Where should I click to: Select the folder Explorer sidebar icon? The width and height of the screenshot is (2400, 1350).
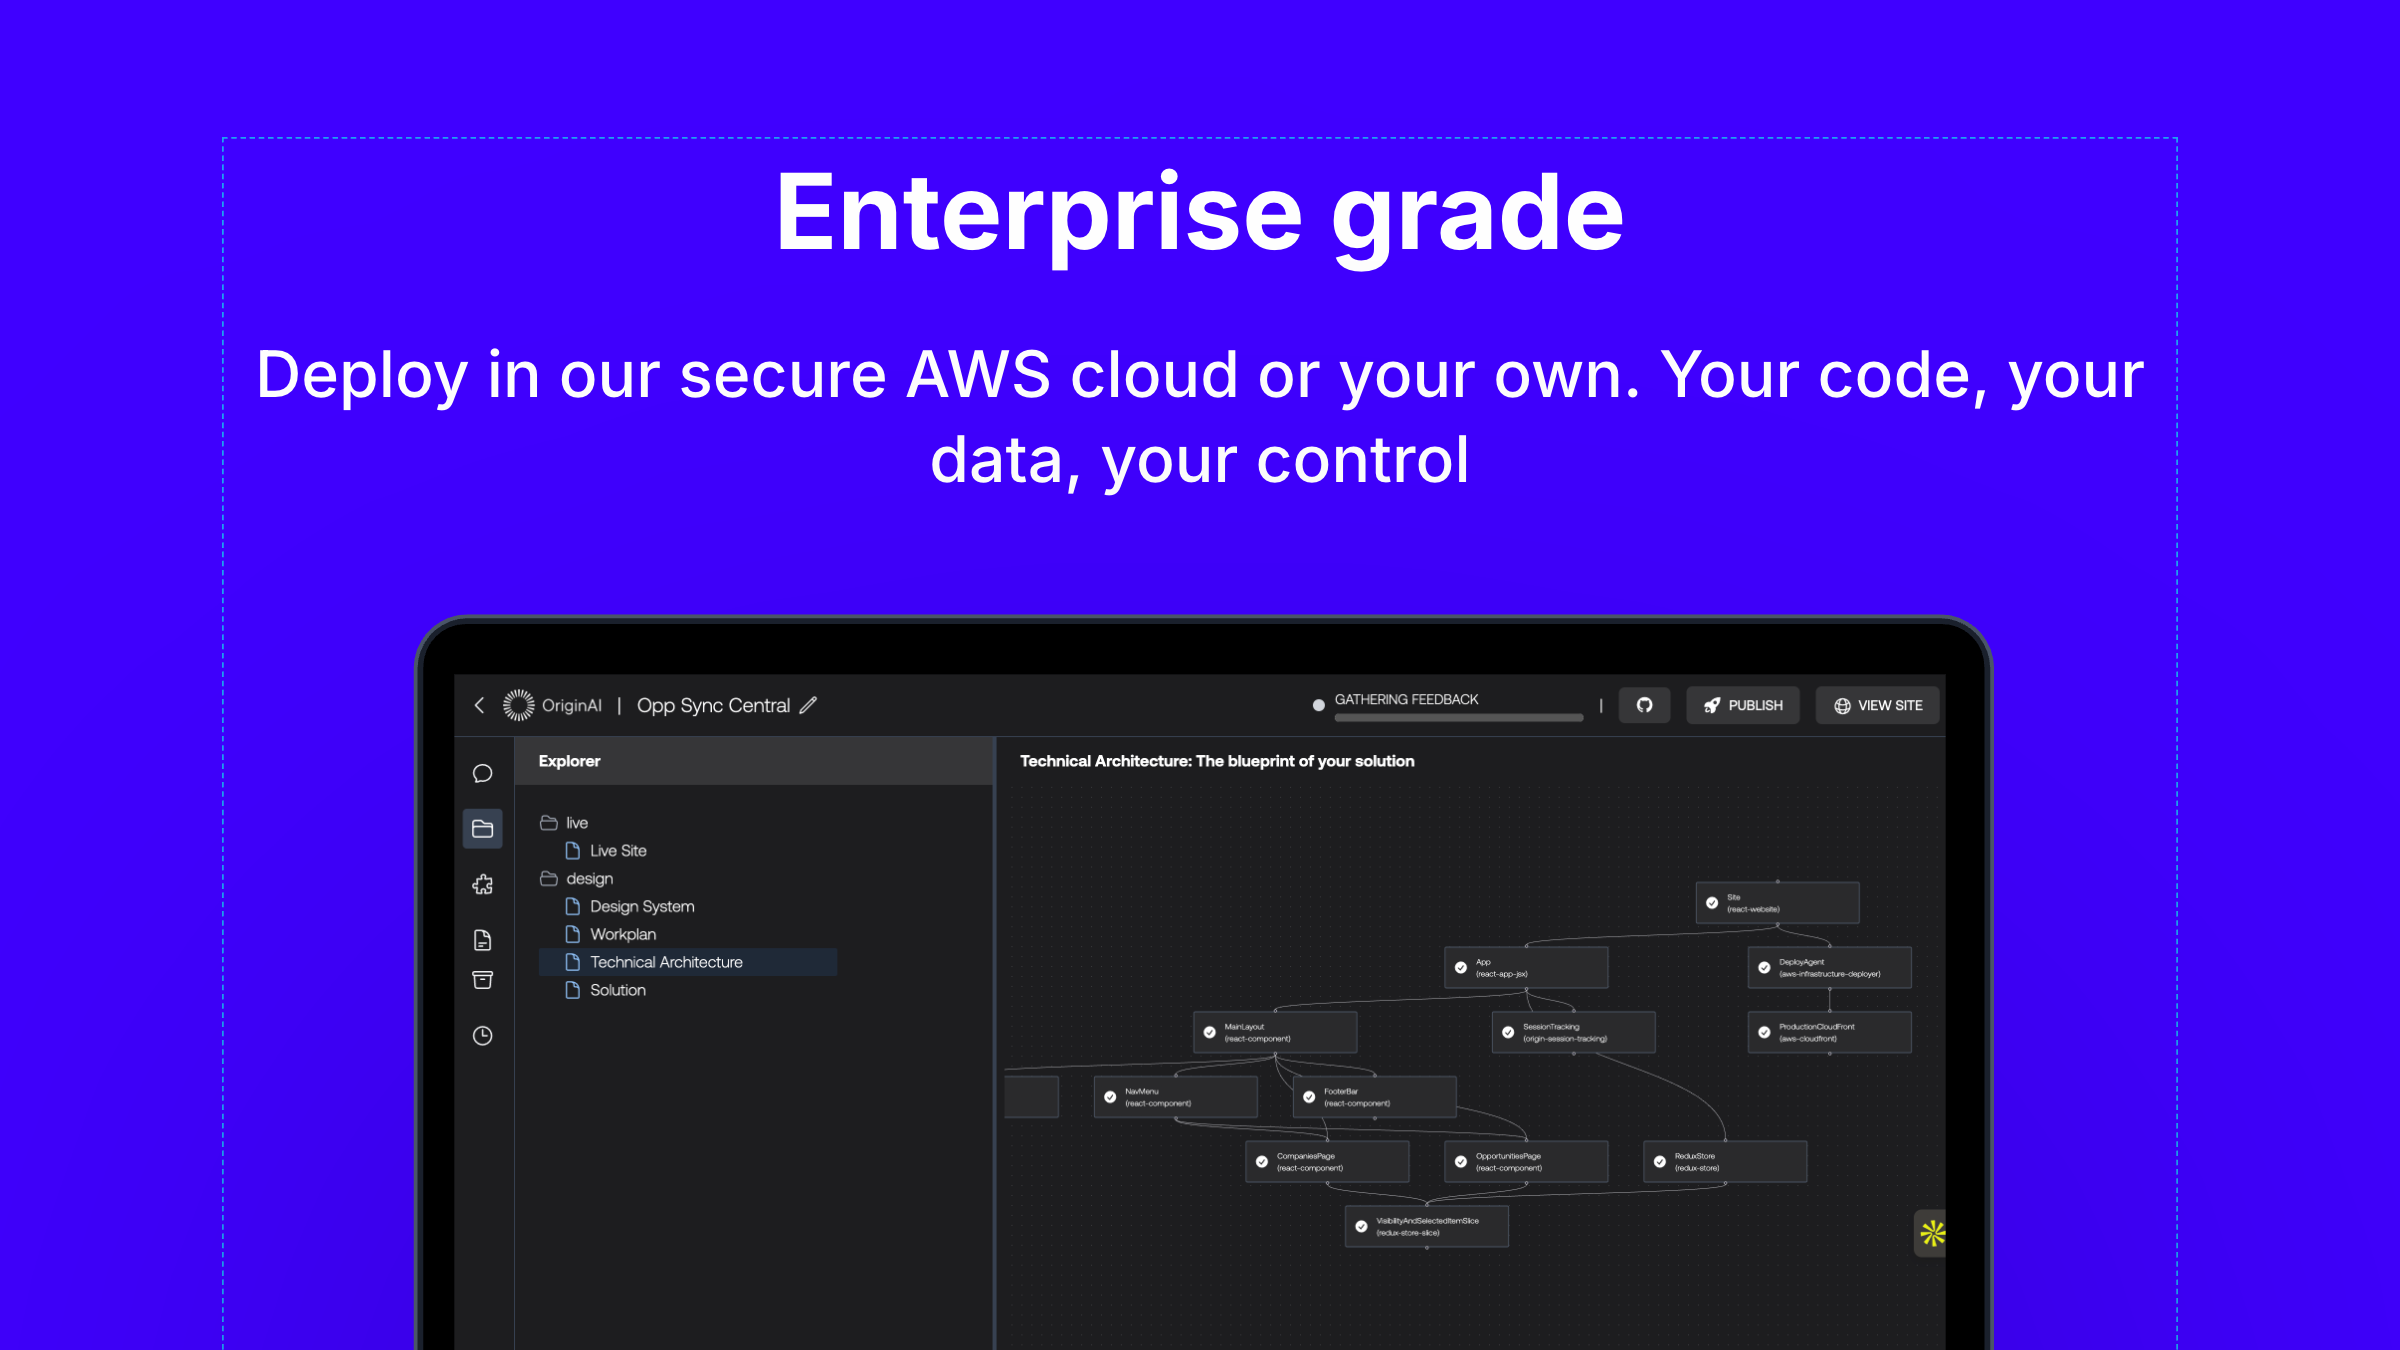[482, 829]
